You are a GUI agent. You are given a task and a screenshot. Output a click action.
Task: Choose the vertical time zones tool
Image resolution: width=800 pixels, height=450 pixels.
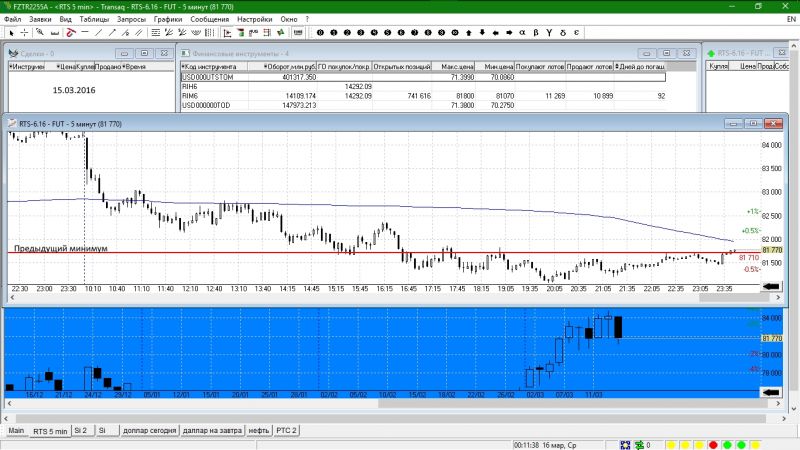[x=209, y=33]
